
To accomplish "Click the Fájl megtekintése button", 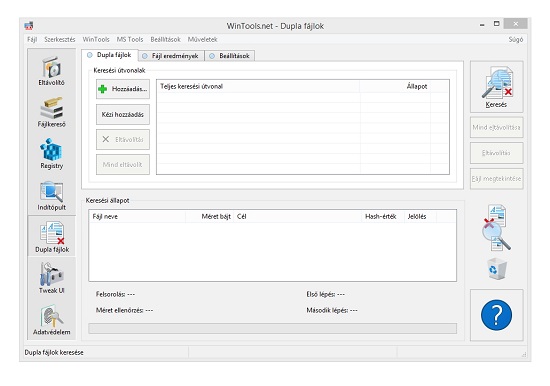I will pos(496,179).
